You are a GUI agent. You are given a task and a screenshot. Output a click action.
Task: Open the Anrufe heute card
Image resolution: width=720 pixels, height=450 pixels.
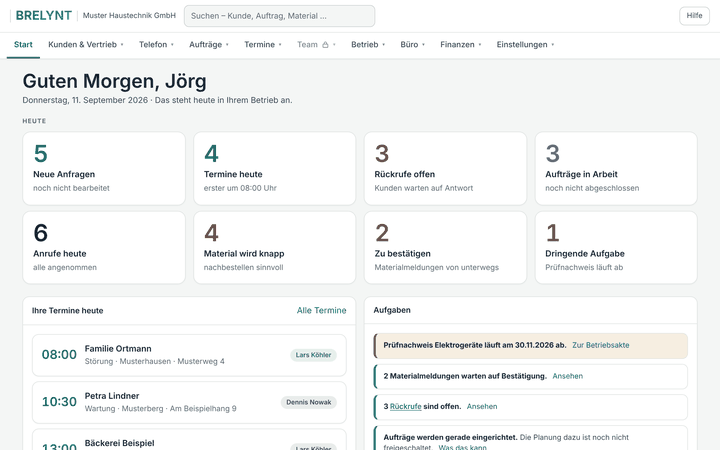[x=104, y=248]
